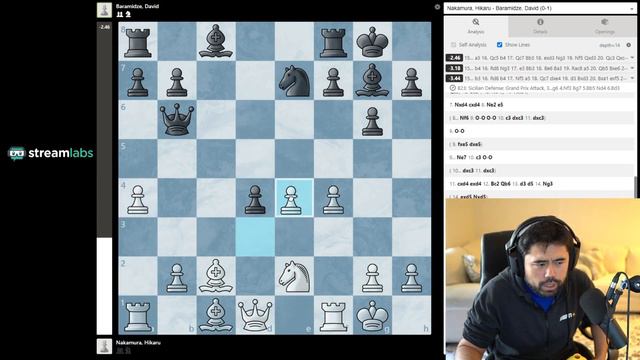Select the white knight on e2
The width and height of the screenshot is (640, 360).
tap(294, 276)
